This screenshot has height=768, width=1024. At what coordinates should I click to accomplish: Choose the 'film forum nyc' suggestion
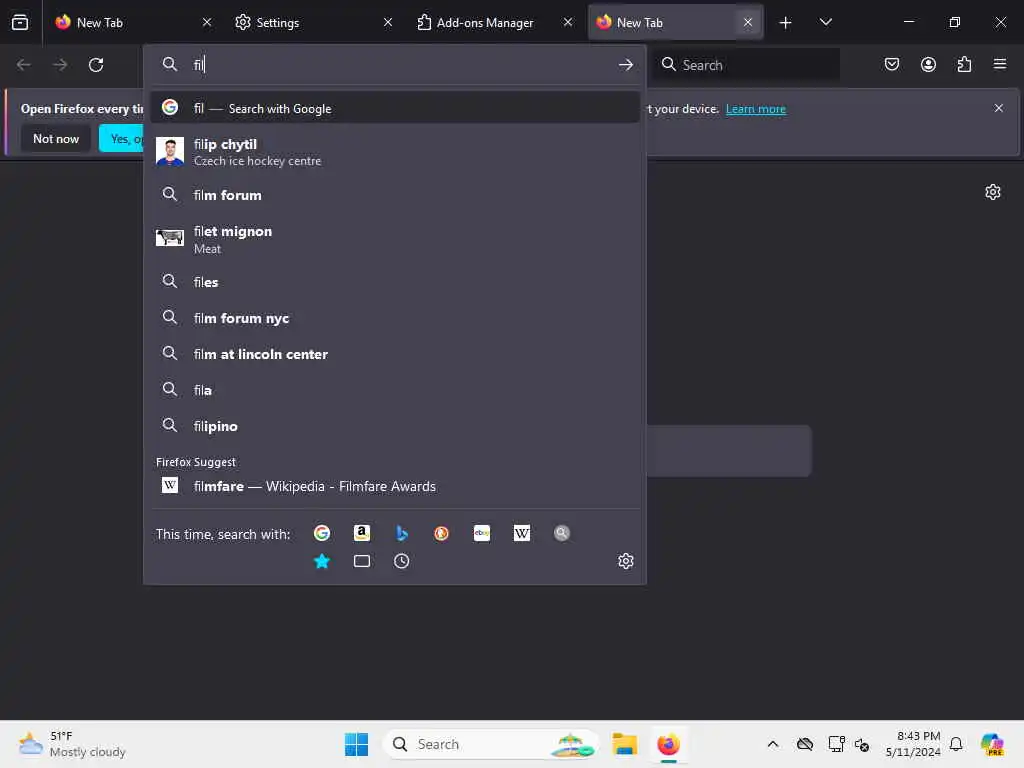(394, 318)
